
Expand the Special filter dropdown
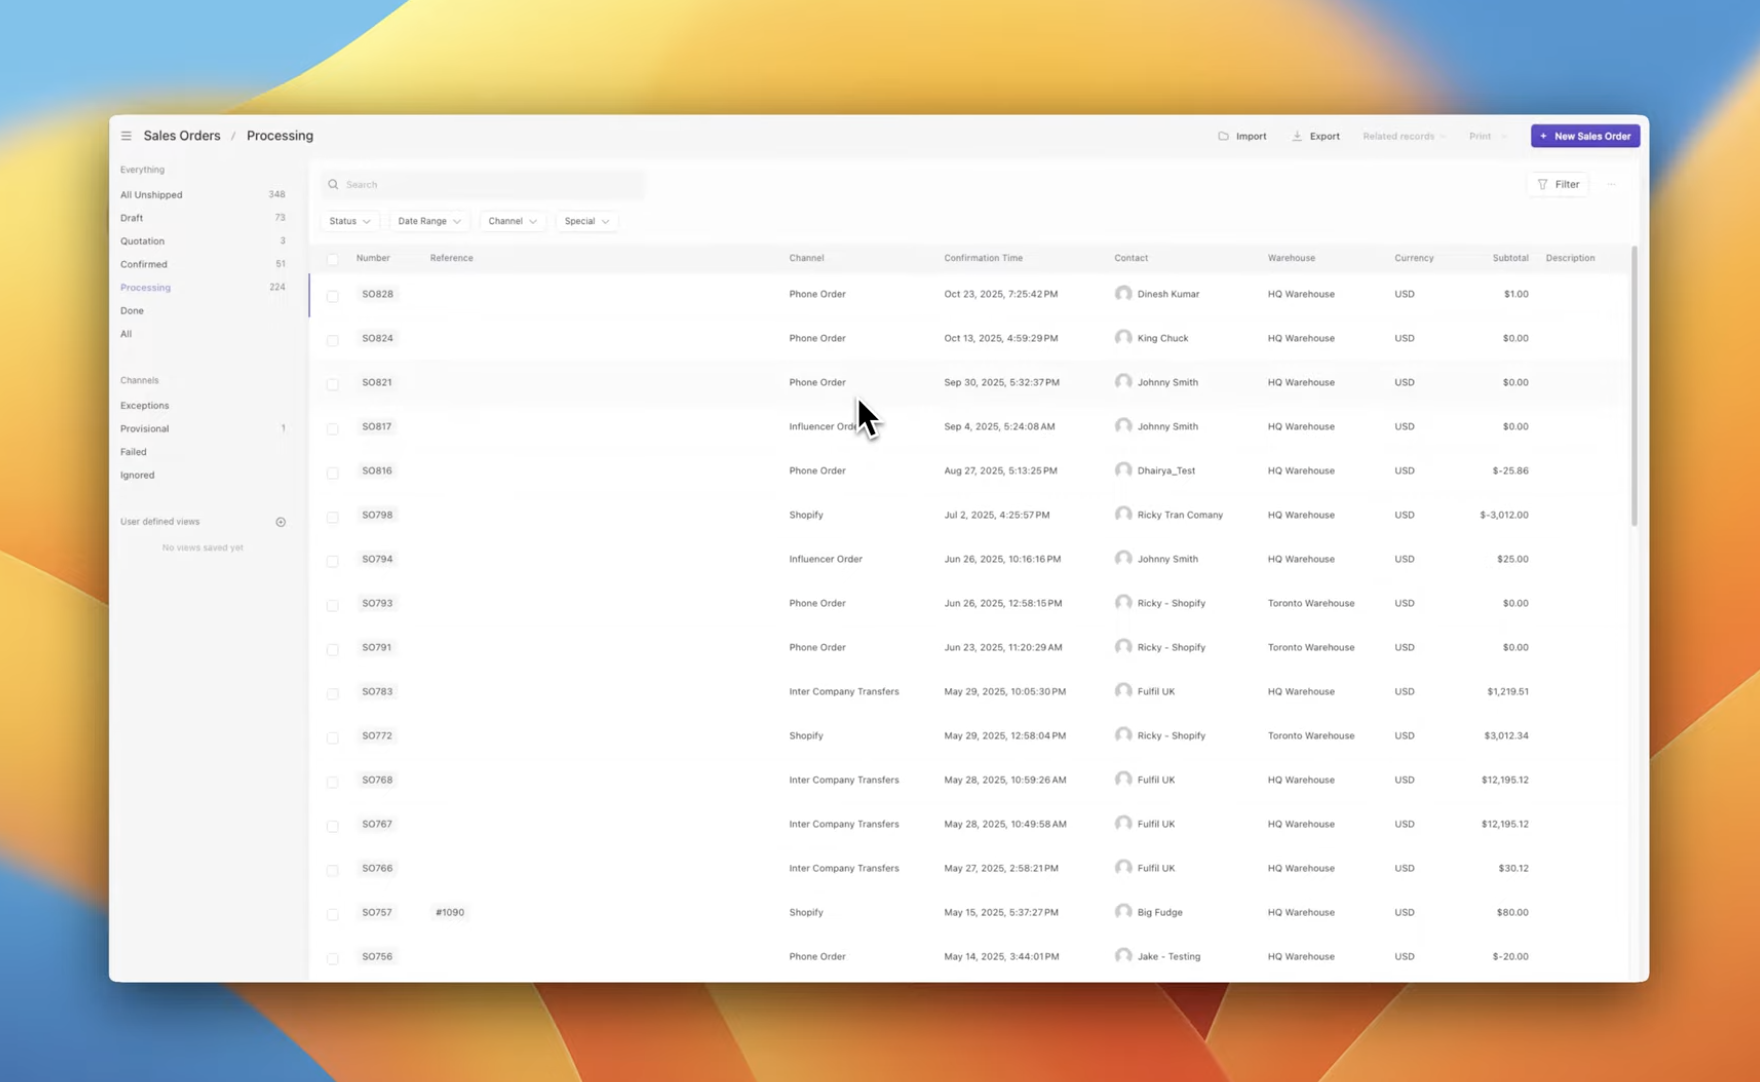coord(586,221)
